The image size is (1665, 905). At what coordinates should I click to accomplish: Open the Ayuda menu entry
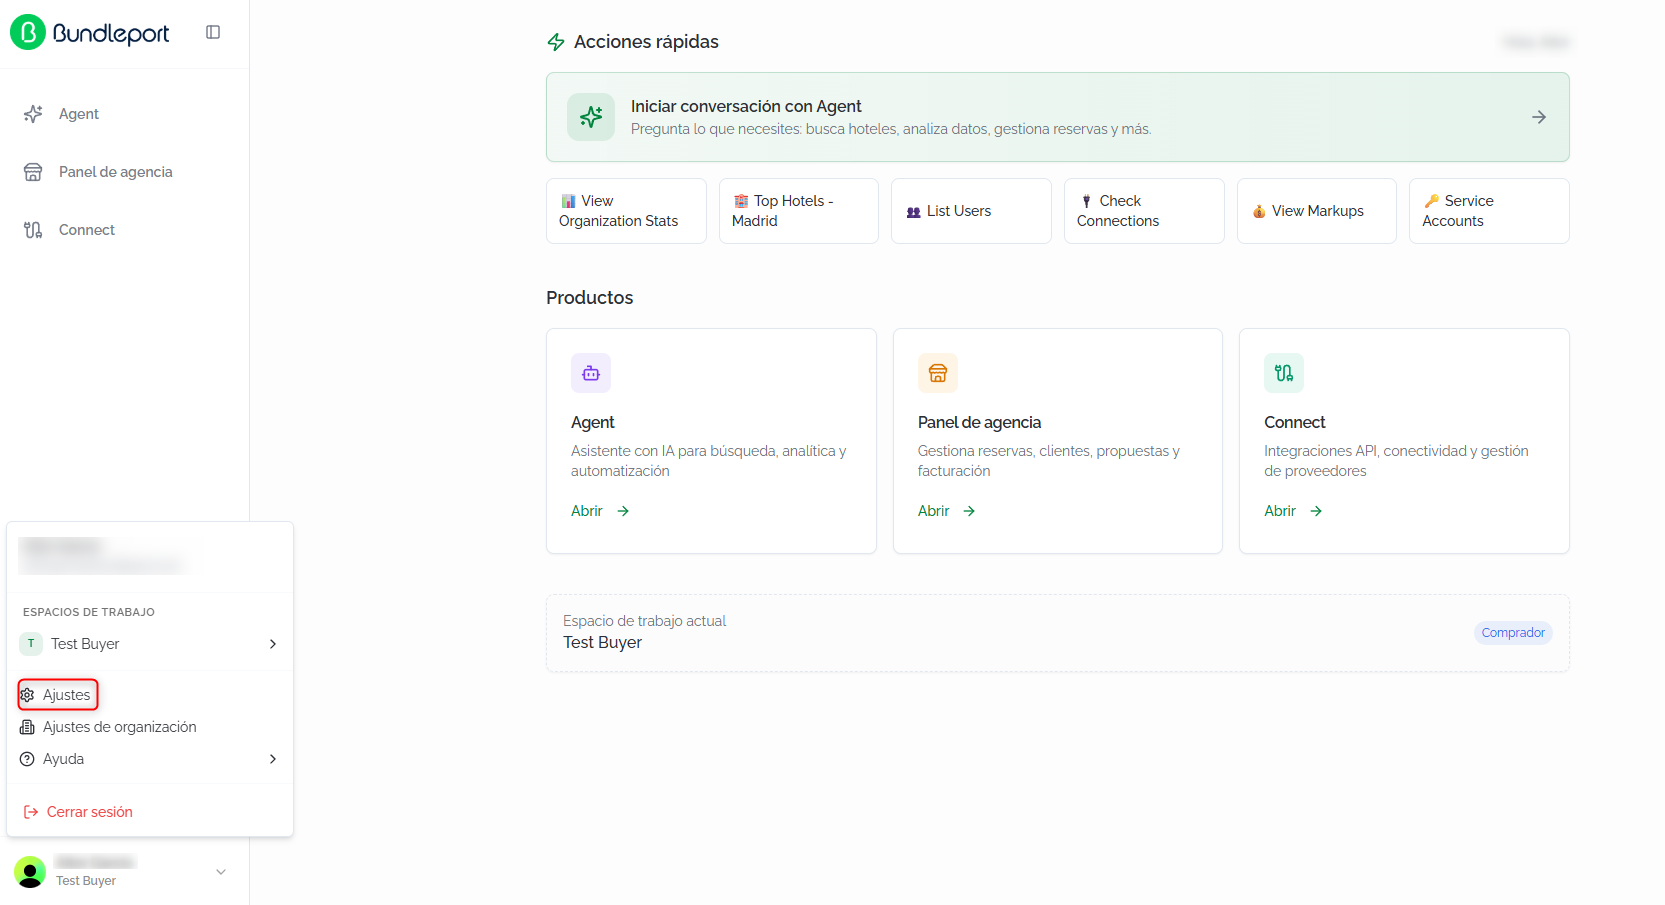point(150,759)
